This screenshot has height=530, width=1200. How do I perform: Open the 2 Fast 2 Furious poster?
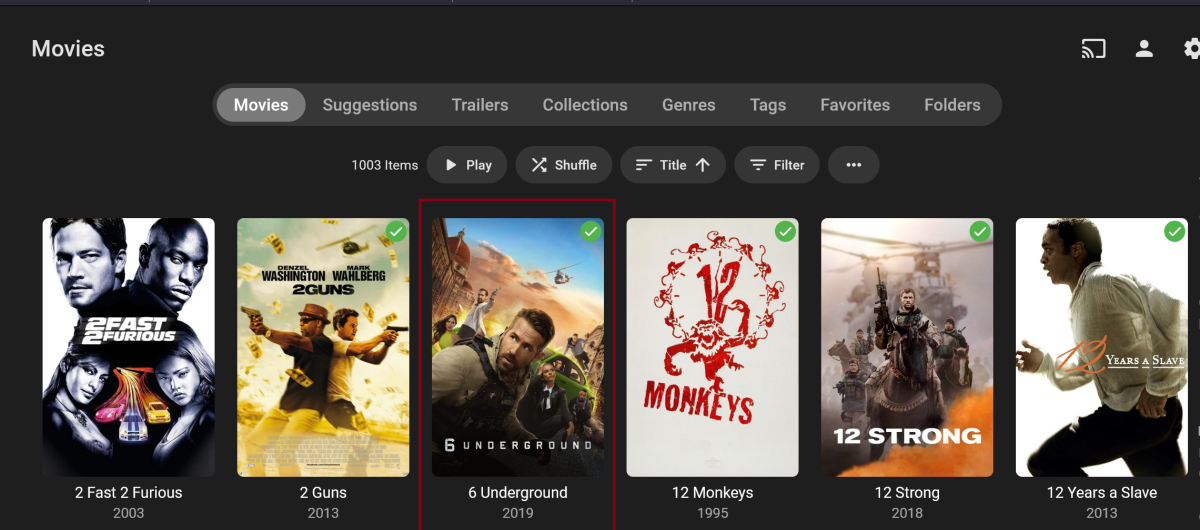(128, 347)
